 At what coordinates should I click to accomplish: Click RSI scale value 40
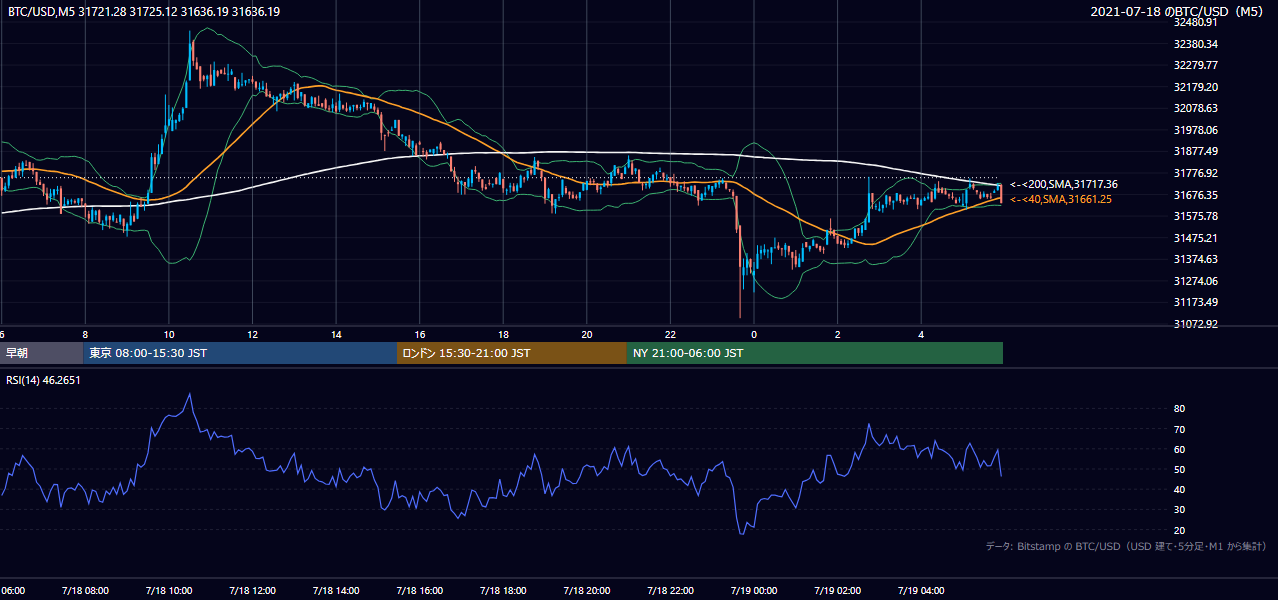tap(1179, 490)
